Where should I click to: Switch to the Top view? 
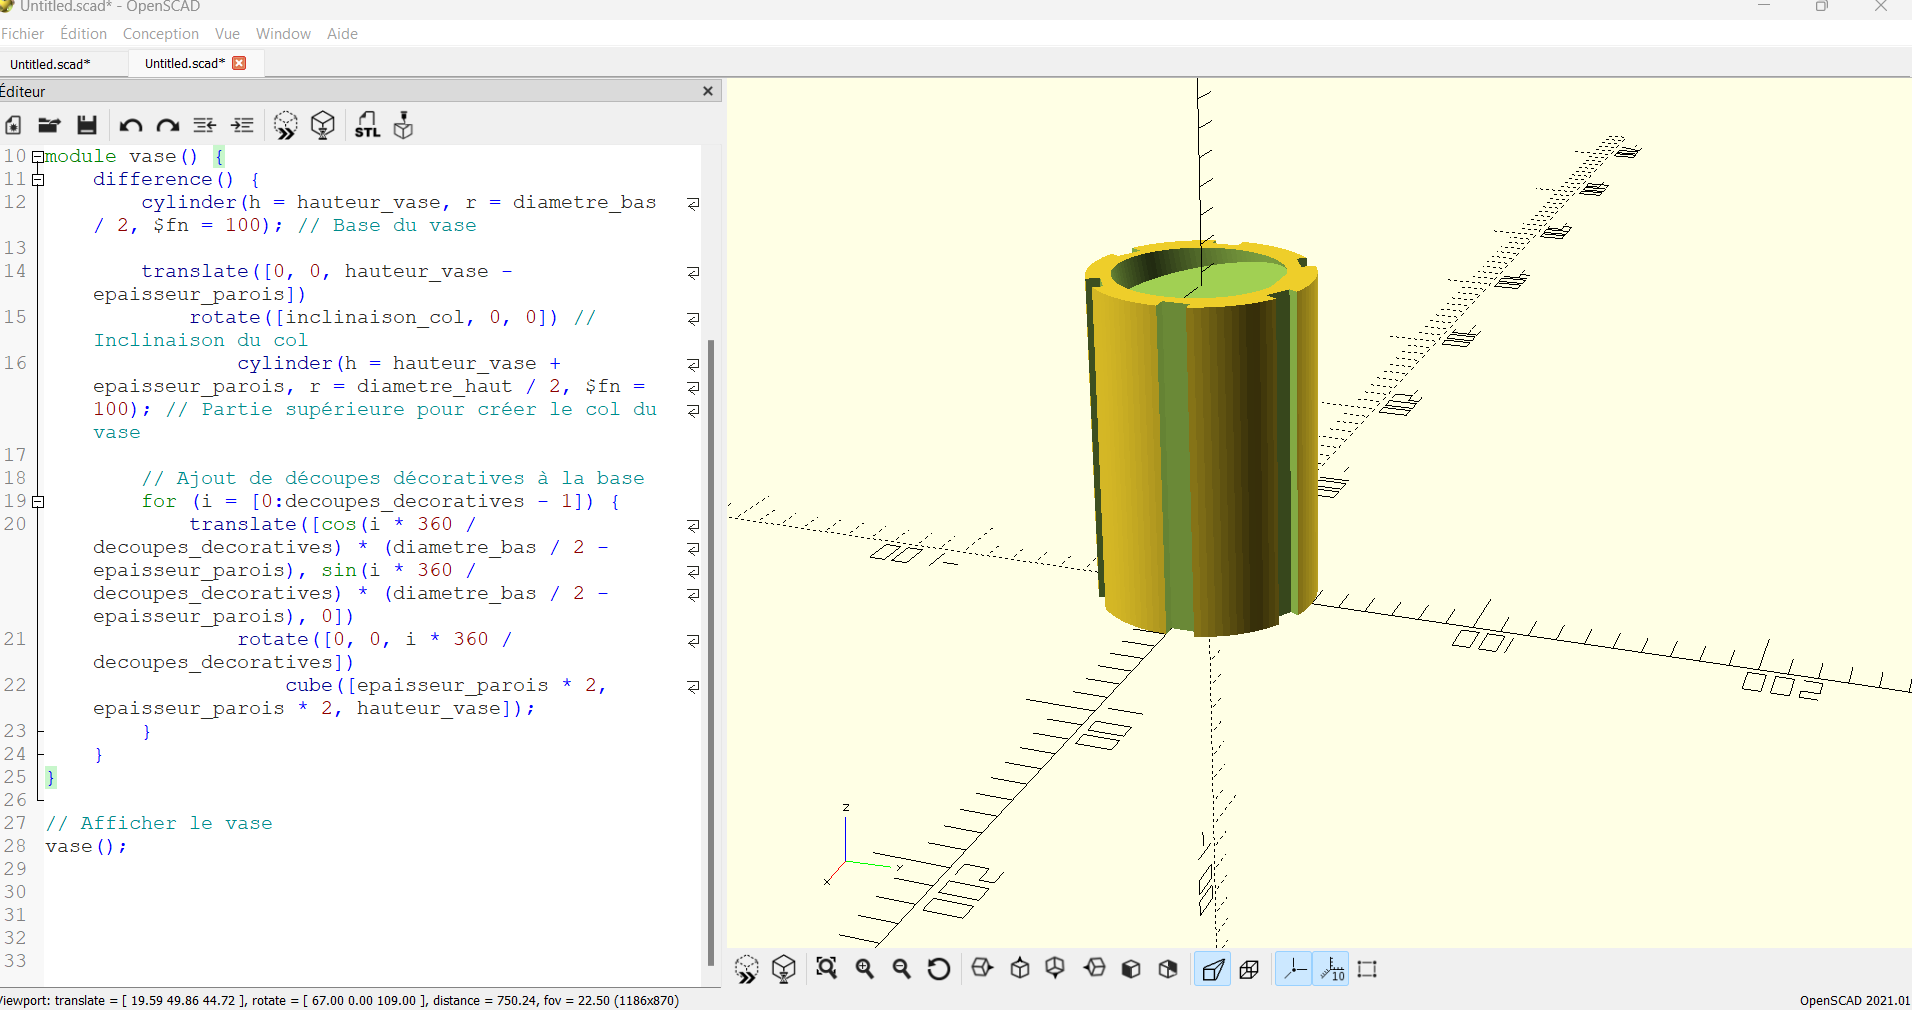tap(1020, 968)
